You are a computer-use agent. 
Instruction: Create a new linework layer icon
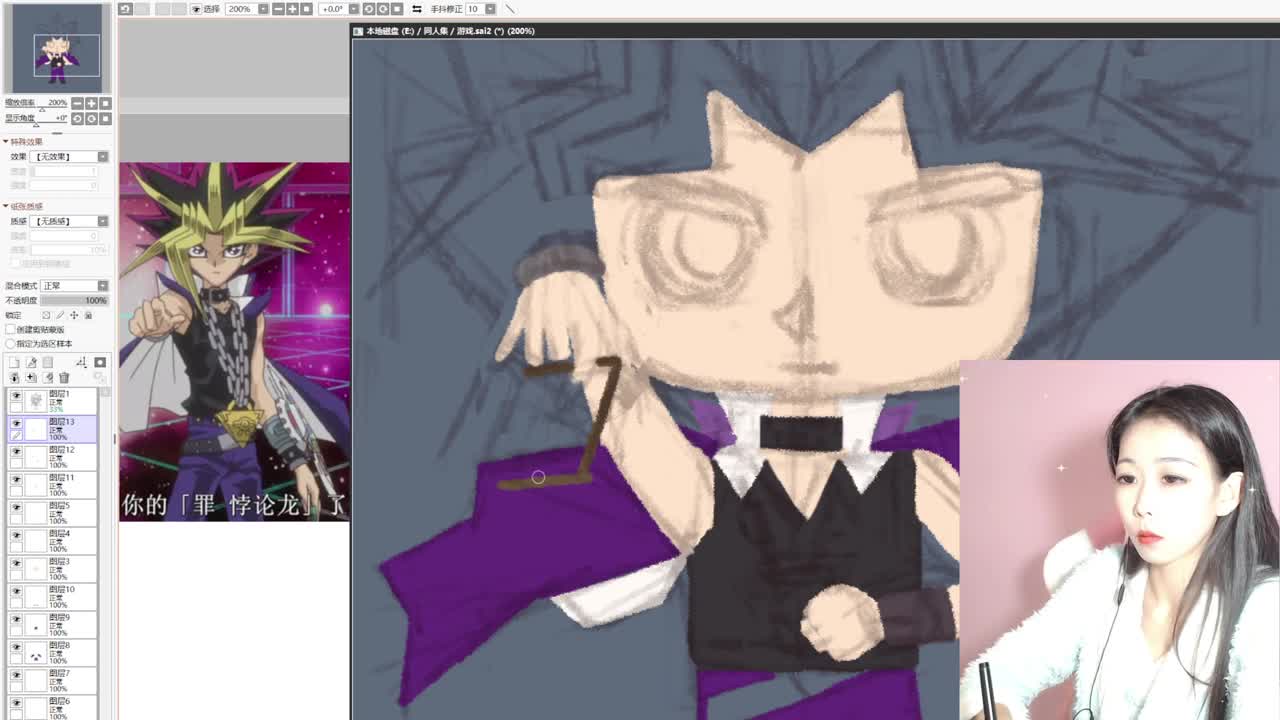[32, 362]
